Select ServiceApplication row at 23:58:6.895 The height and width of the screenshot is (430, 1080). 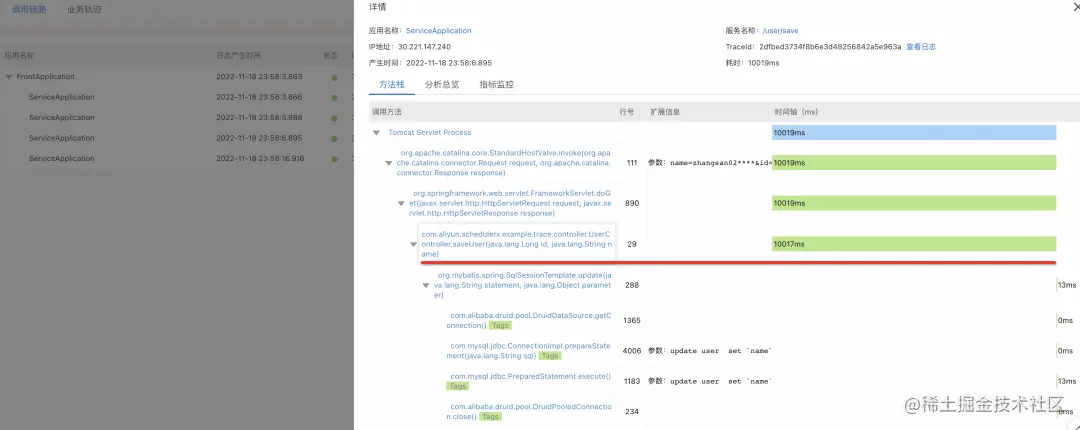pos(176,138)
